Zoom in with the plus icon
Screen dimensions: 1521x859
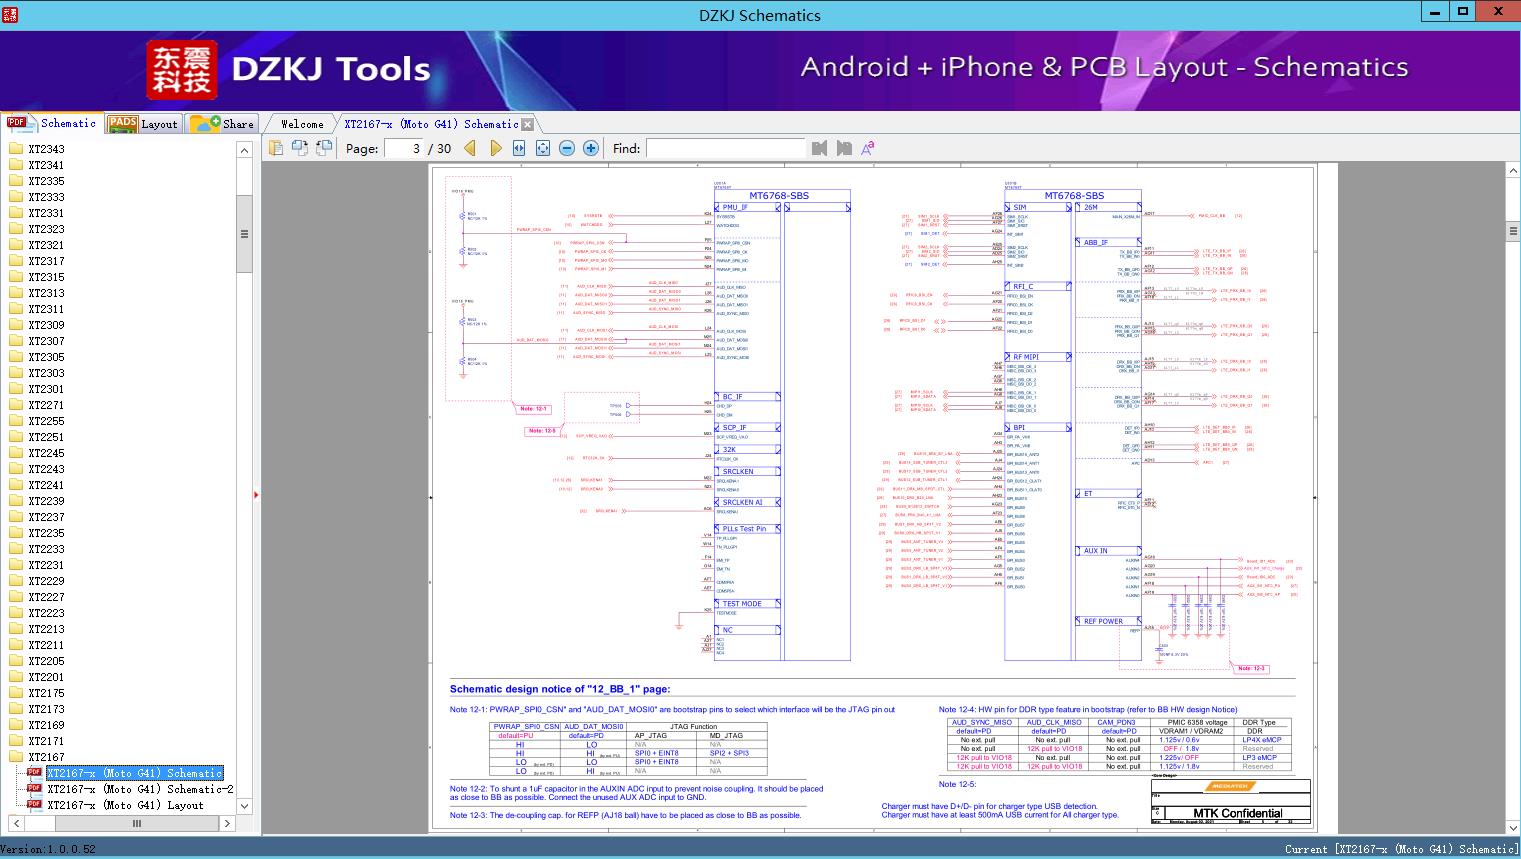coord(591,148)
